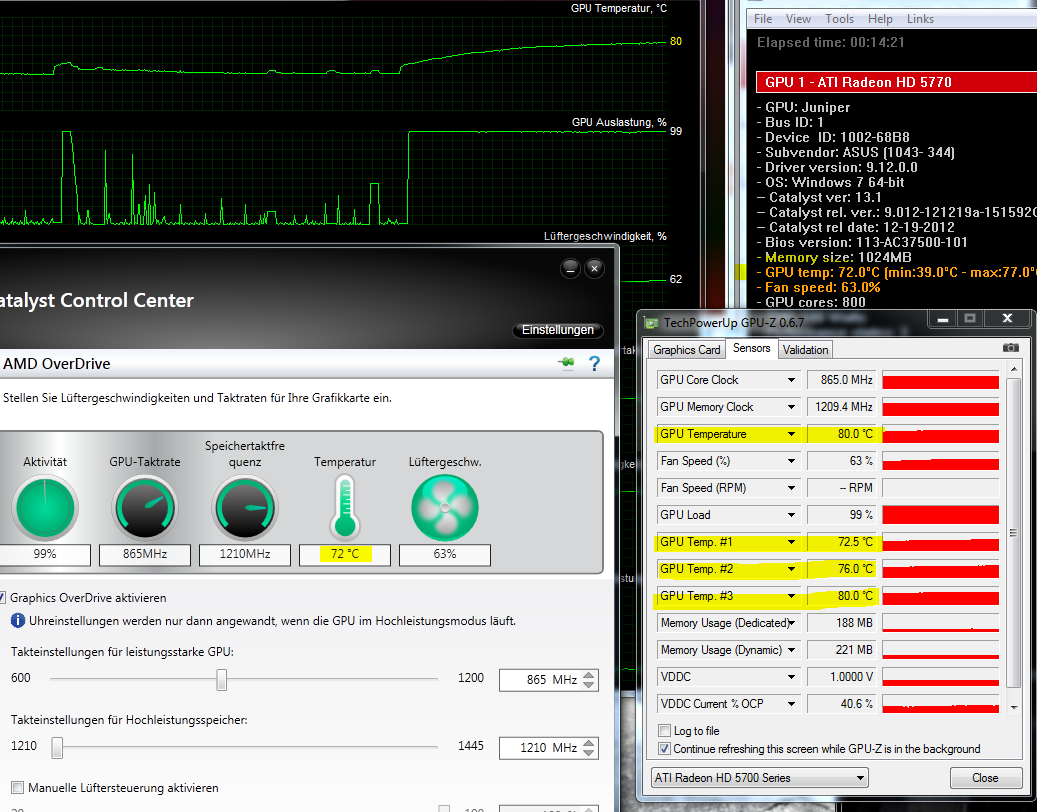Open GPU Temperature sensor dropdown
1037x812 pixels.
click(x=791, y=434)
